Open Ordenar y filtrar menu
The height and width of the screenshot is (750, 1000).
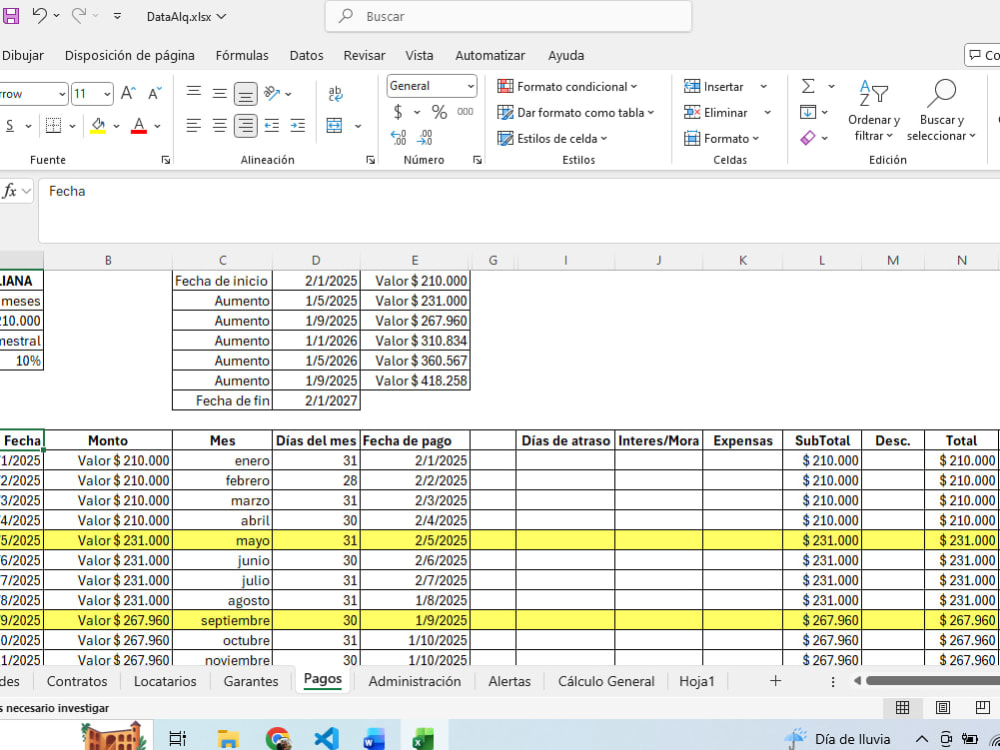[x=874, y=110]
